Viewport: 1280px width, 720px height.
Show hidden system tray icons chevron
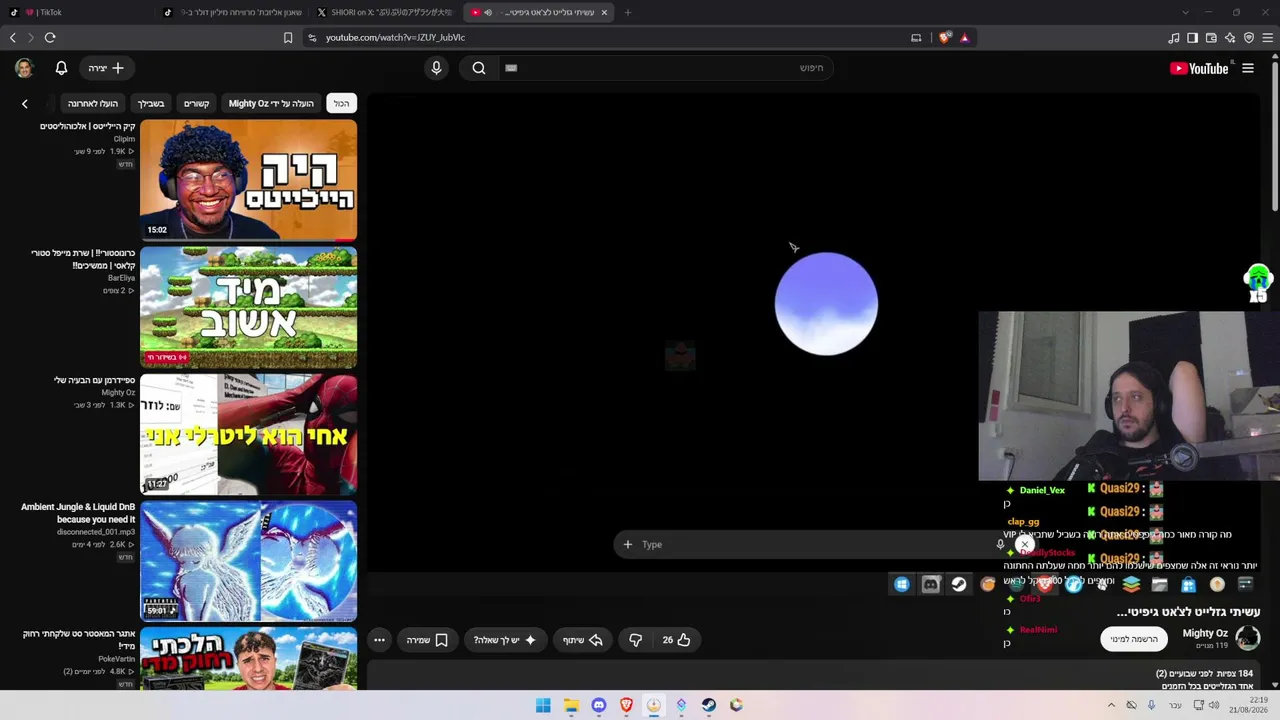click(1111, 705)
